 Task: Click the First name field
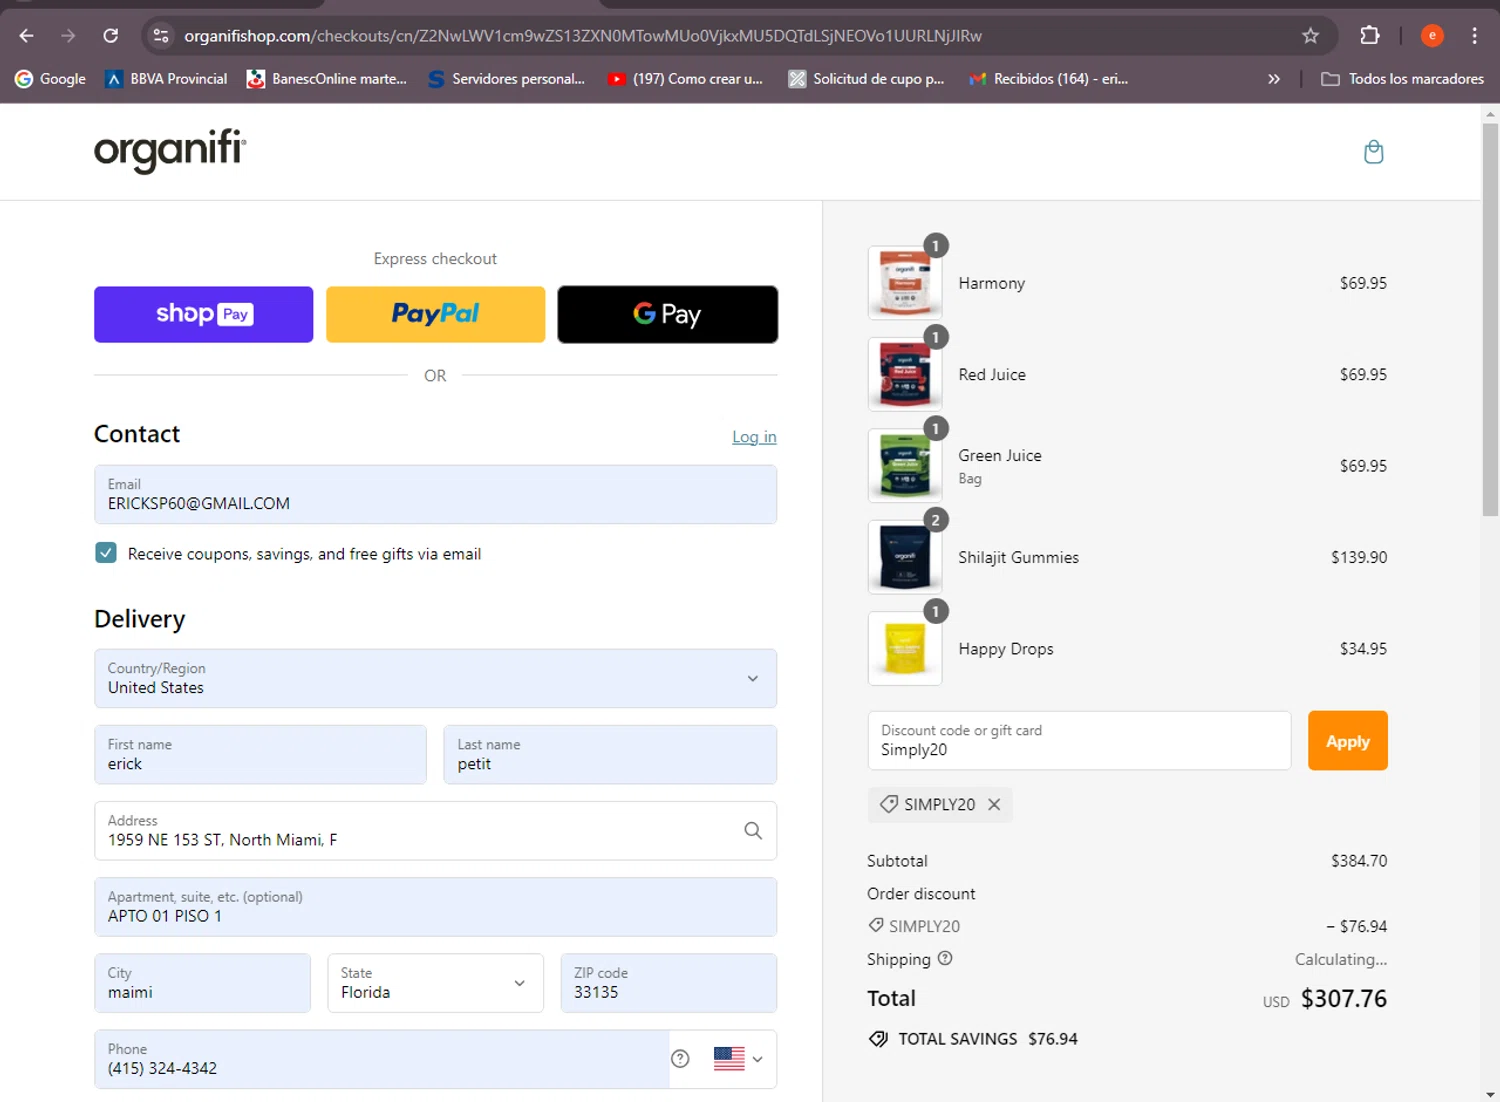click(x=260, y=755)
